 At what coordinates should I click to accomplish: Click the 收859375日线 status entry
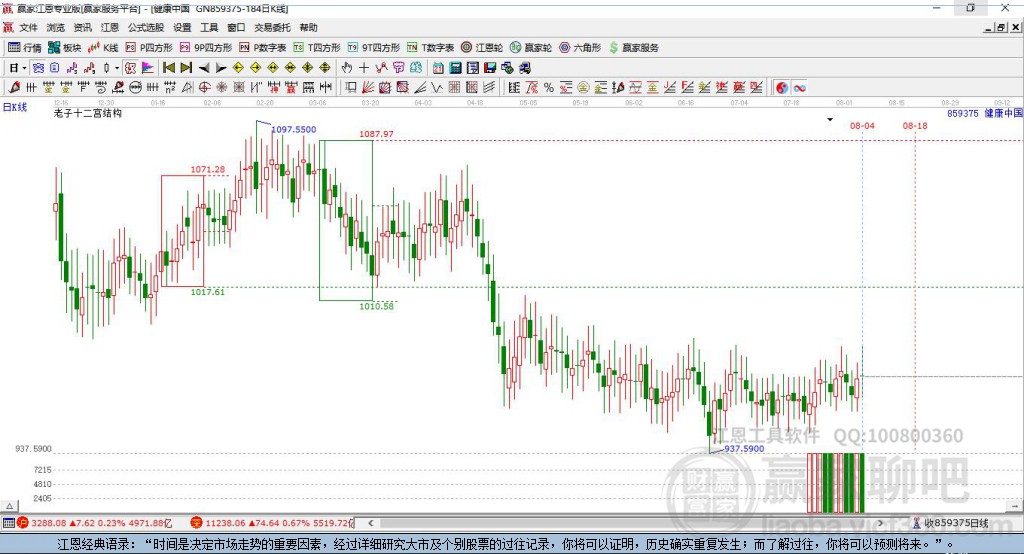point(950,523)
